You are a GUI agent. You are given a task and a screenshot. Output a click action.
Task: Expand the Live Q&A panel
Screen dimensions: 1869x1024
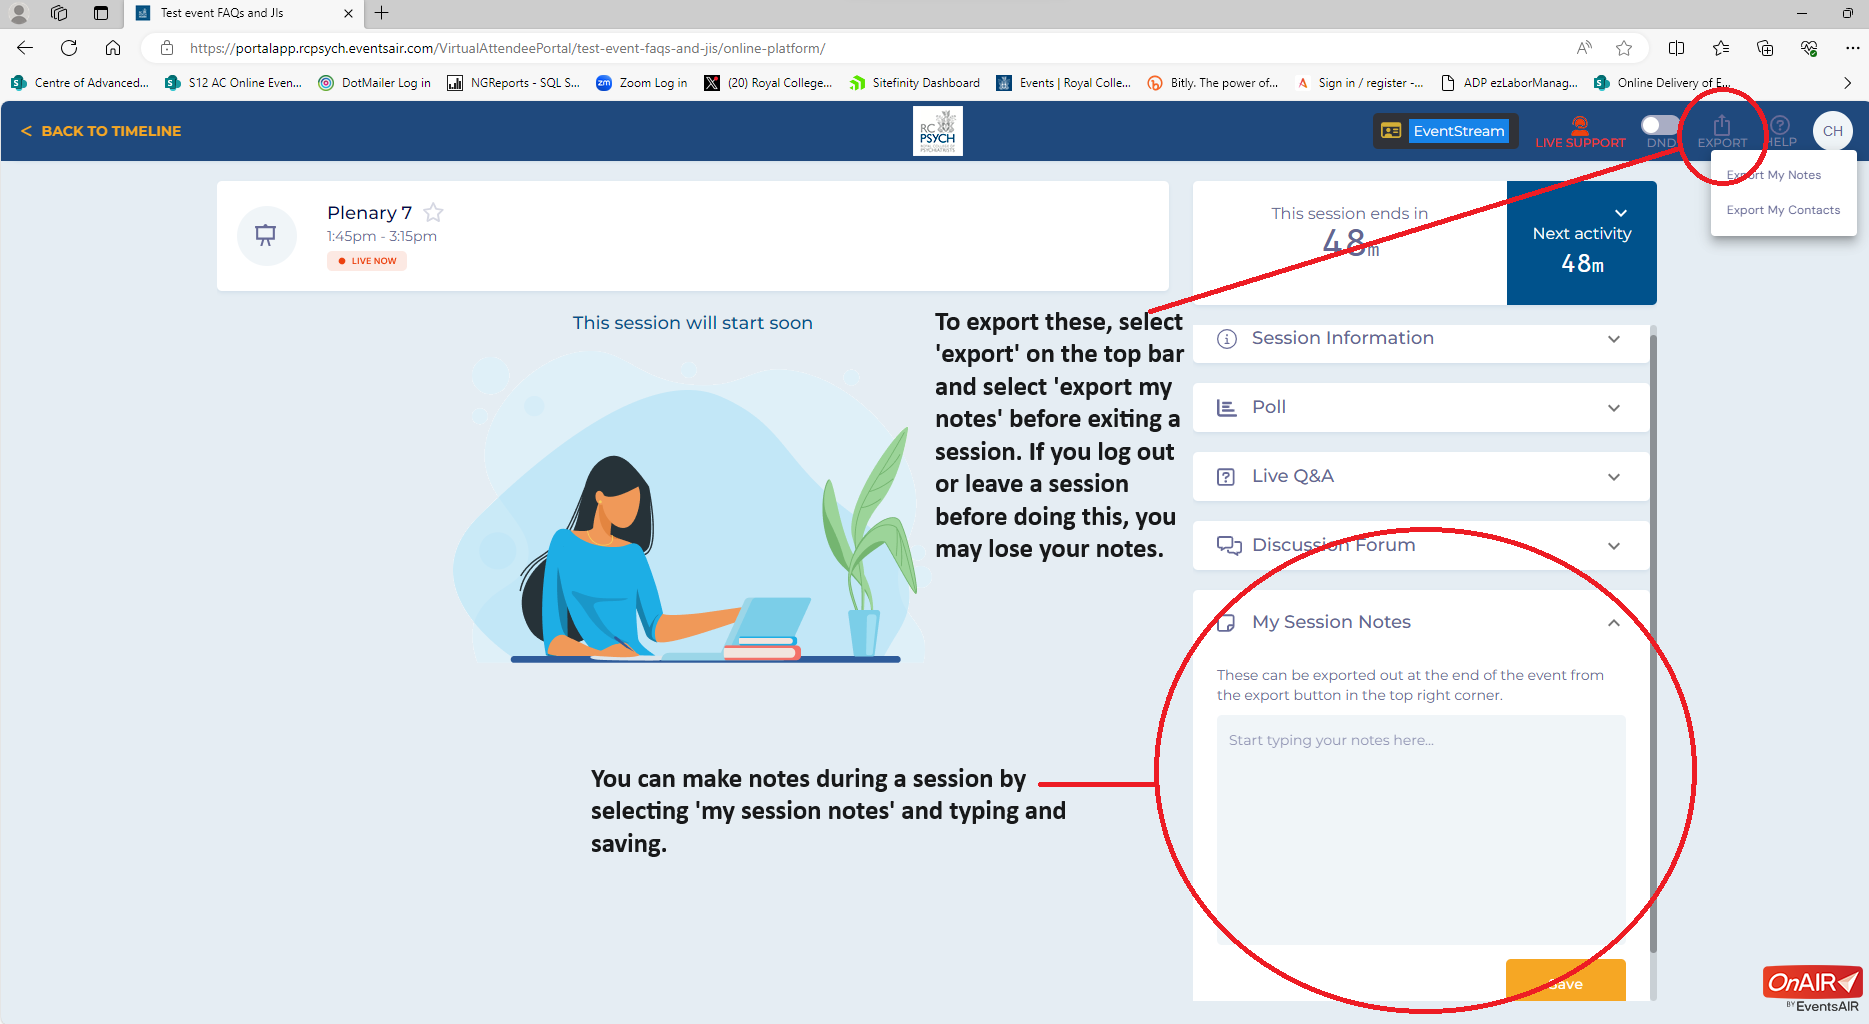(1420, 476)
